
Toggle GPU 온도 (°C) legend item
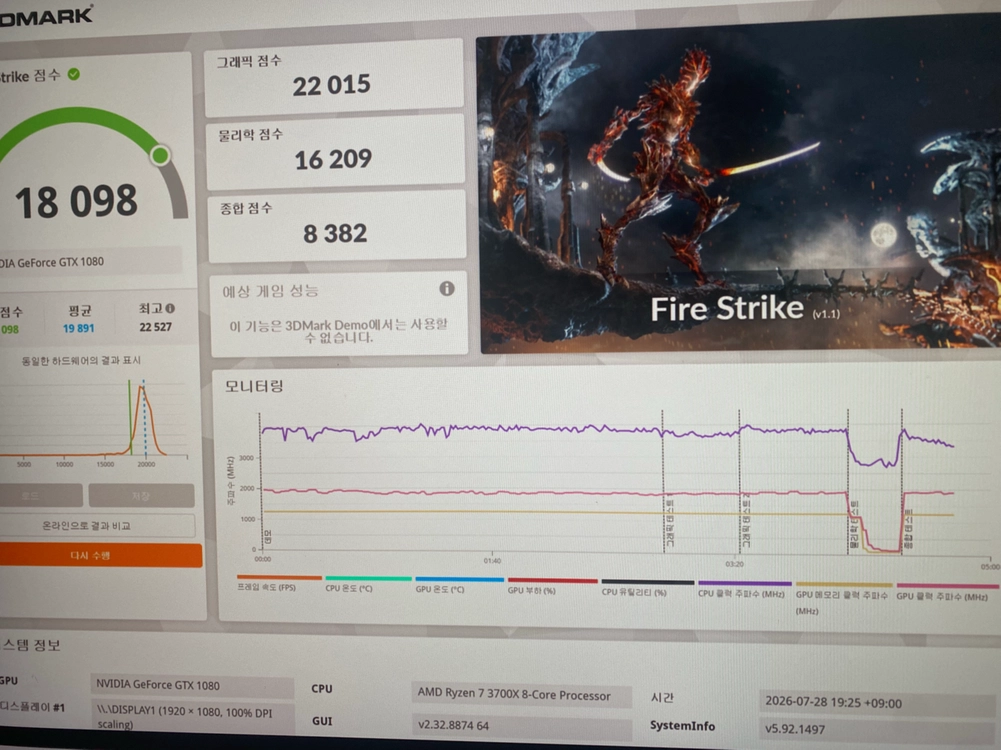[459, 585]
